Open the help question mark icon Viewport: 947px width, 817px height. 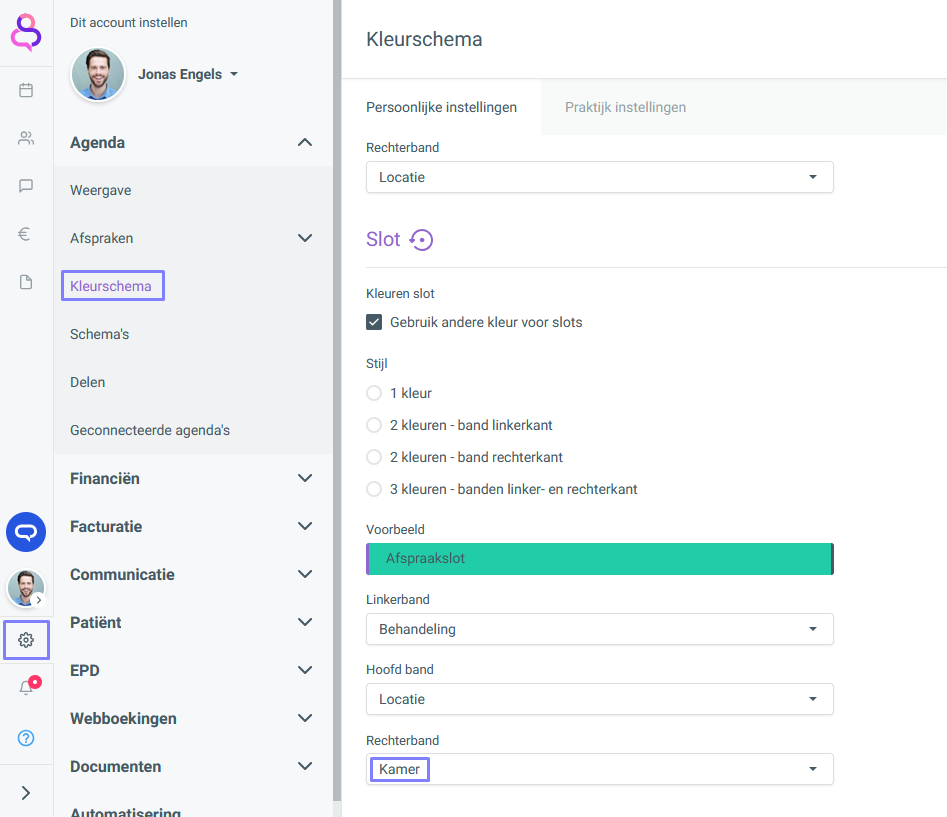pyautogui.click(x=26, y=738)
